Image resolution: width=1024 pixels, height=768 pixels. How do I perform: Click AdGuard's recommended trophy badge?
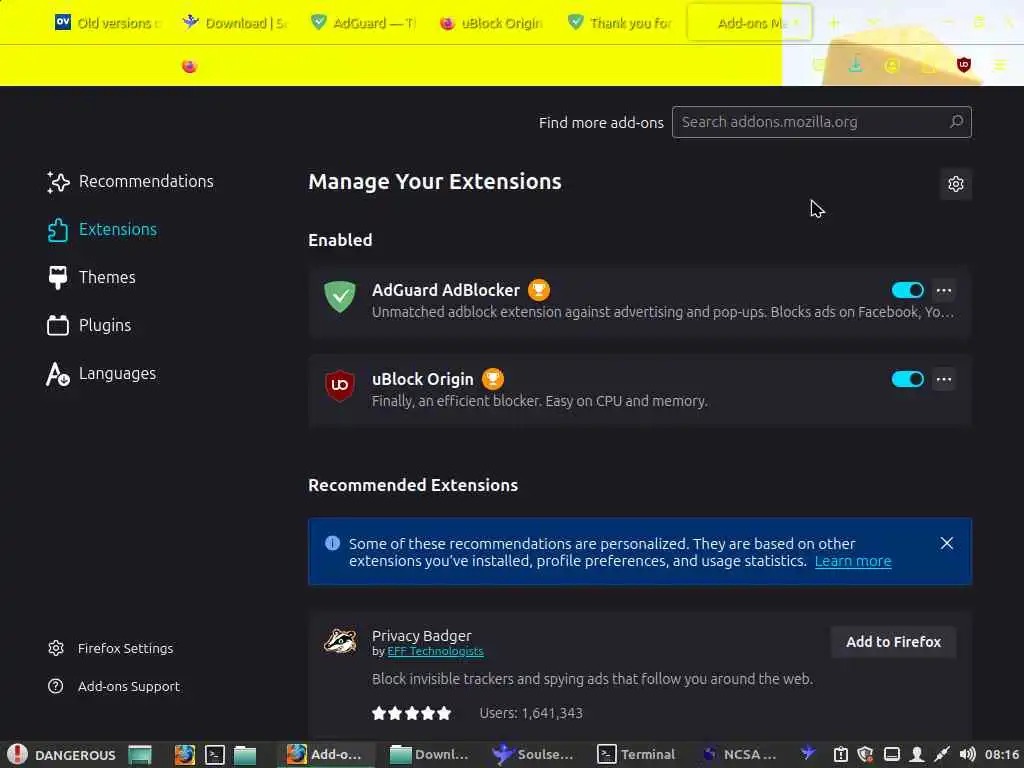click(539, 289)
